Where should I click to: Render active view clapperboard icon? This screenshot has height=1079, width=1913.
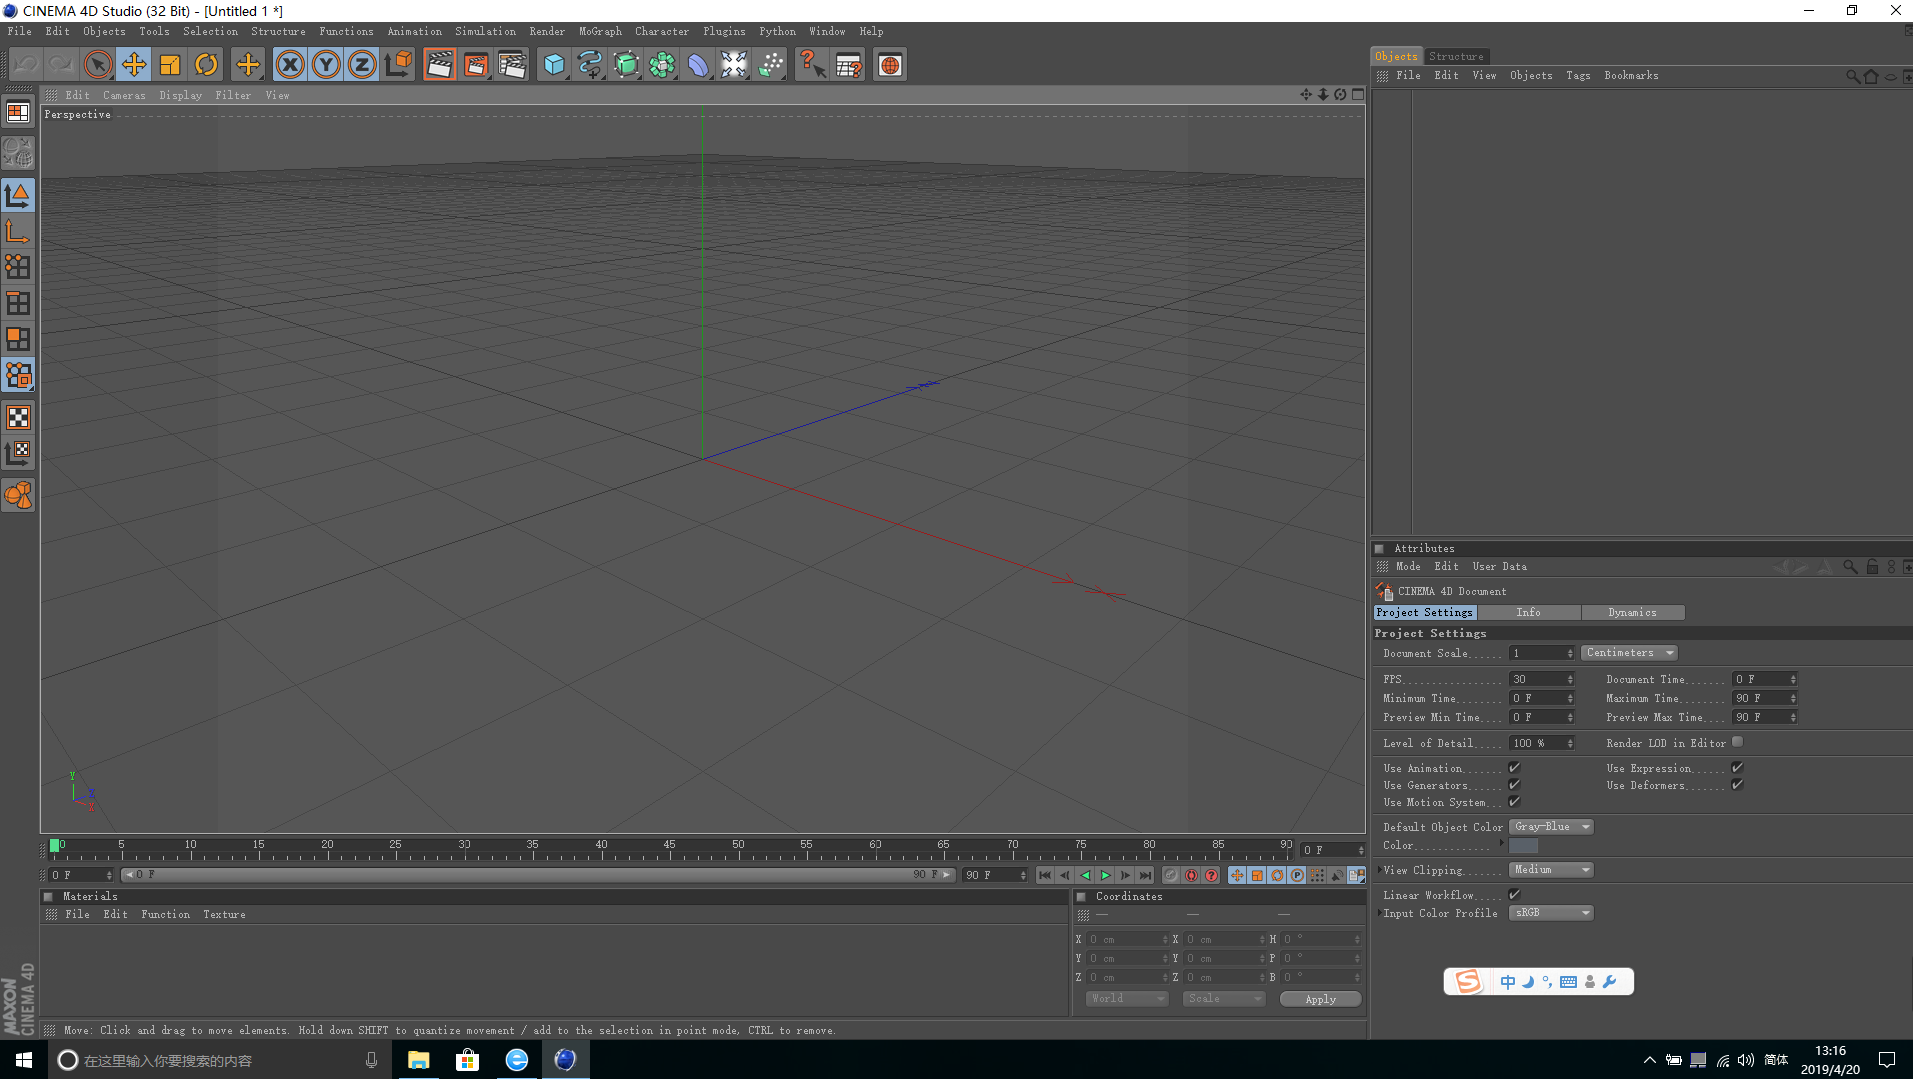coord(439,65)
